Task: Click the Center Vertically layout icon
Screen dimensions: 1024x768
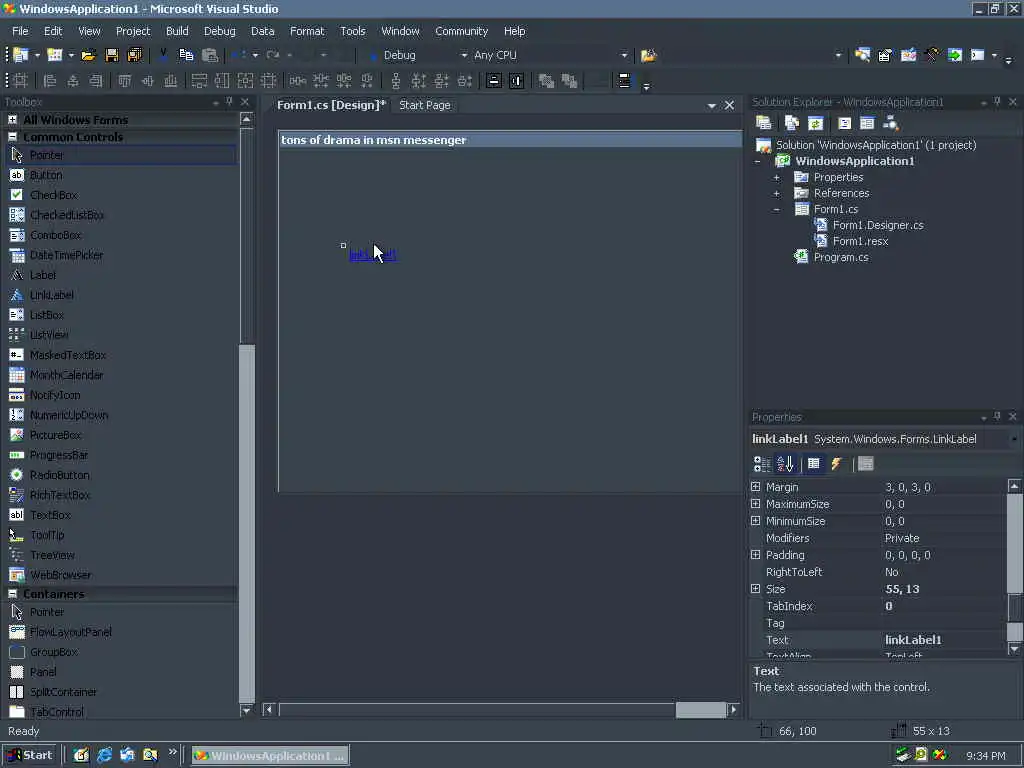Action: click(517, 81)
